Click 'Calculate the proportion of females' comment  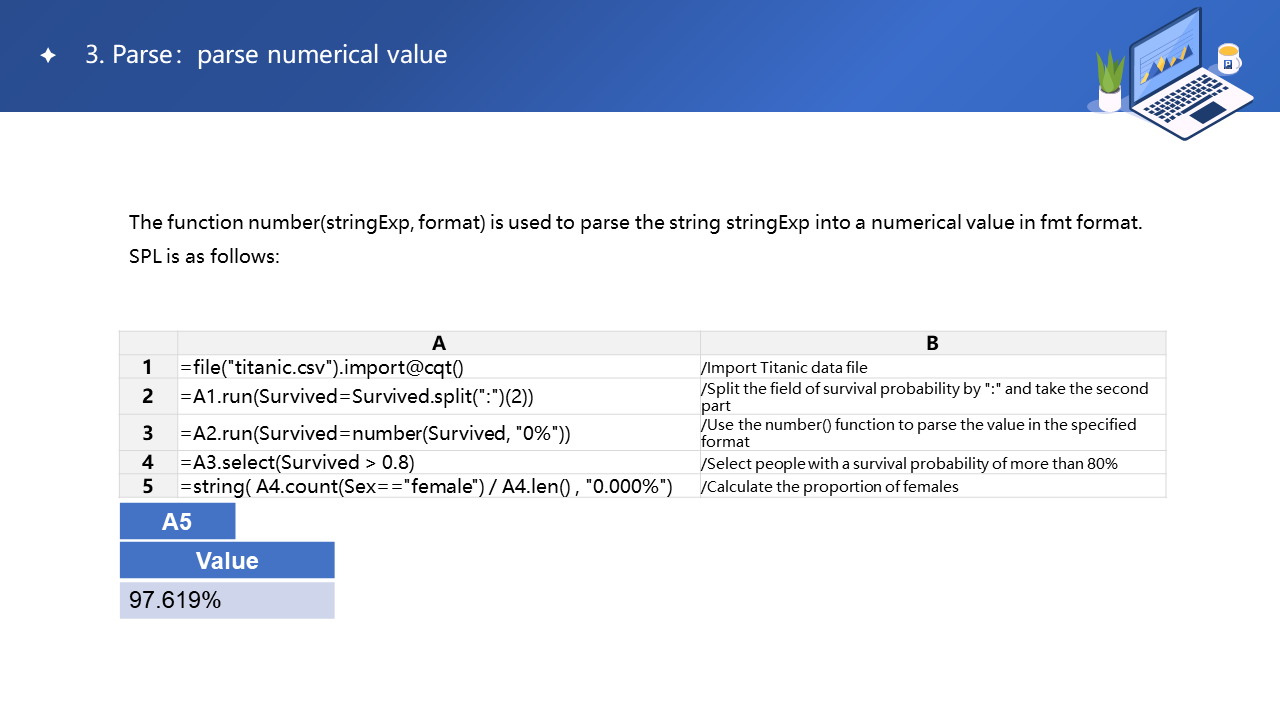tap(829, 487)
